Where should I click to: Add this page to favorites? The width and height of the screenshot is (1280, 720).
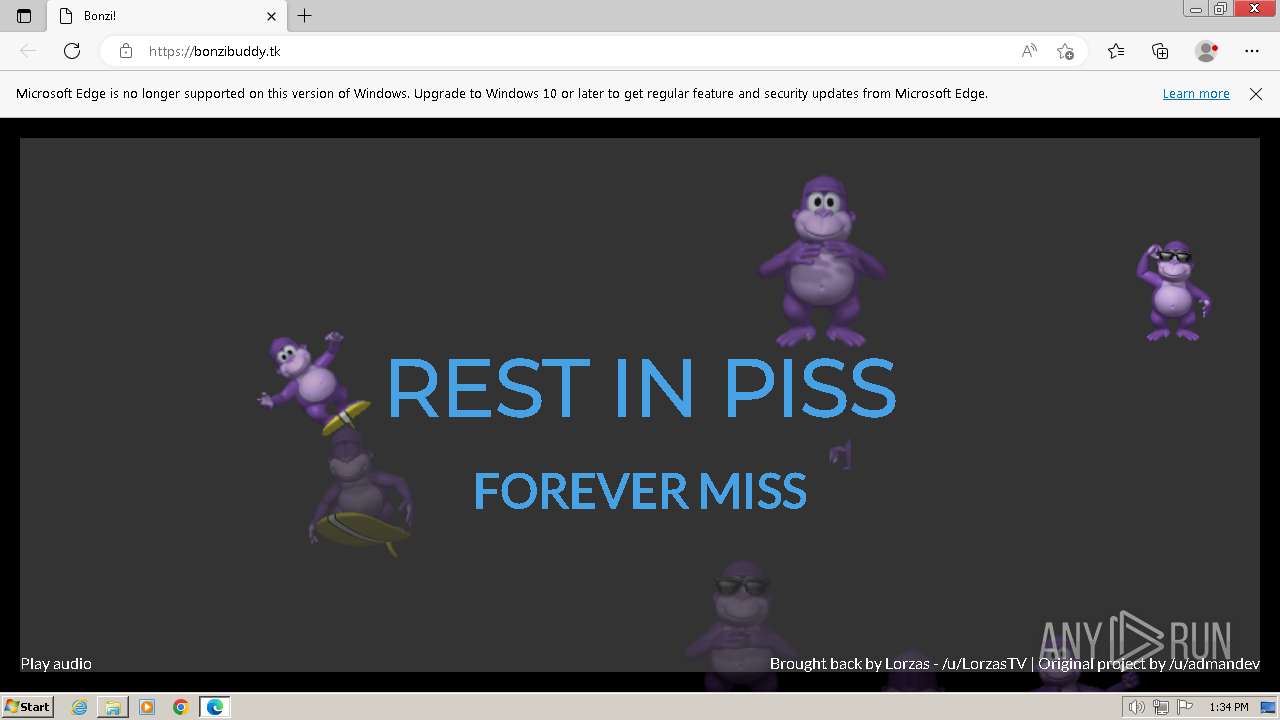[x=1065, y=51]
